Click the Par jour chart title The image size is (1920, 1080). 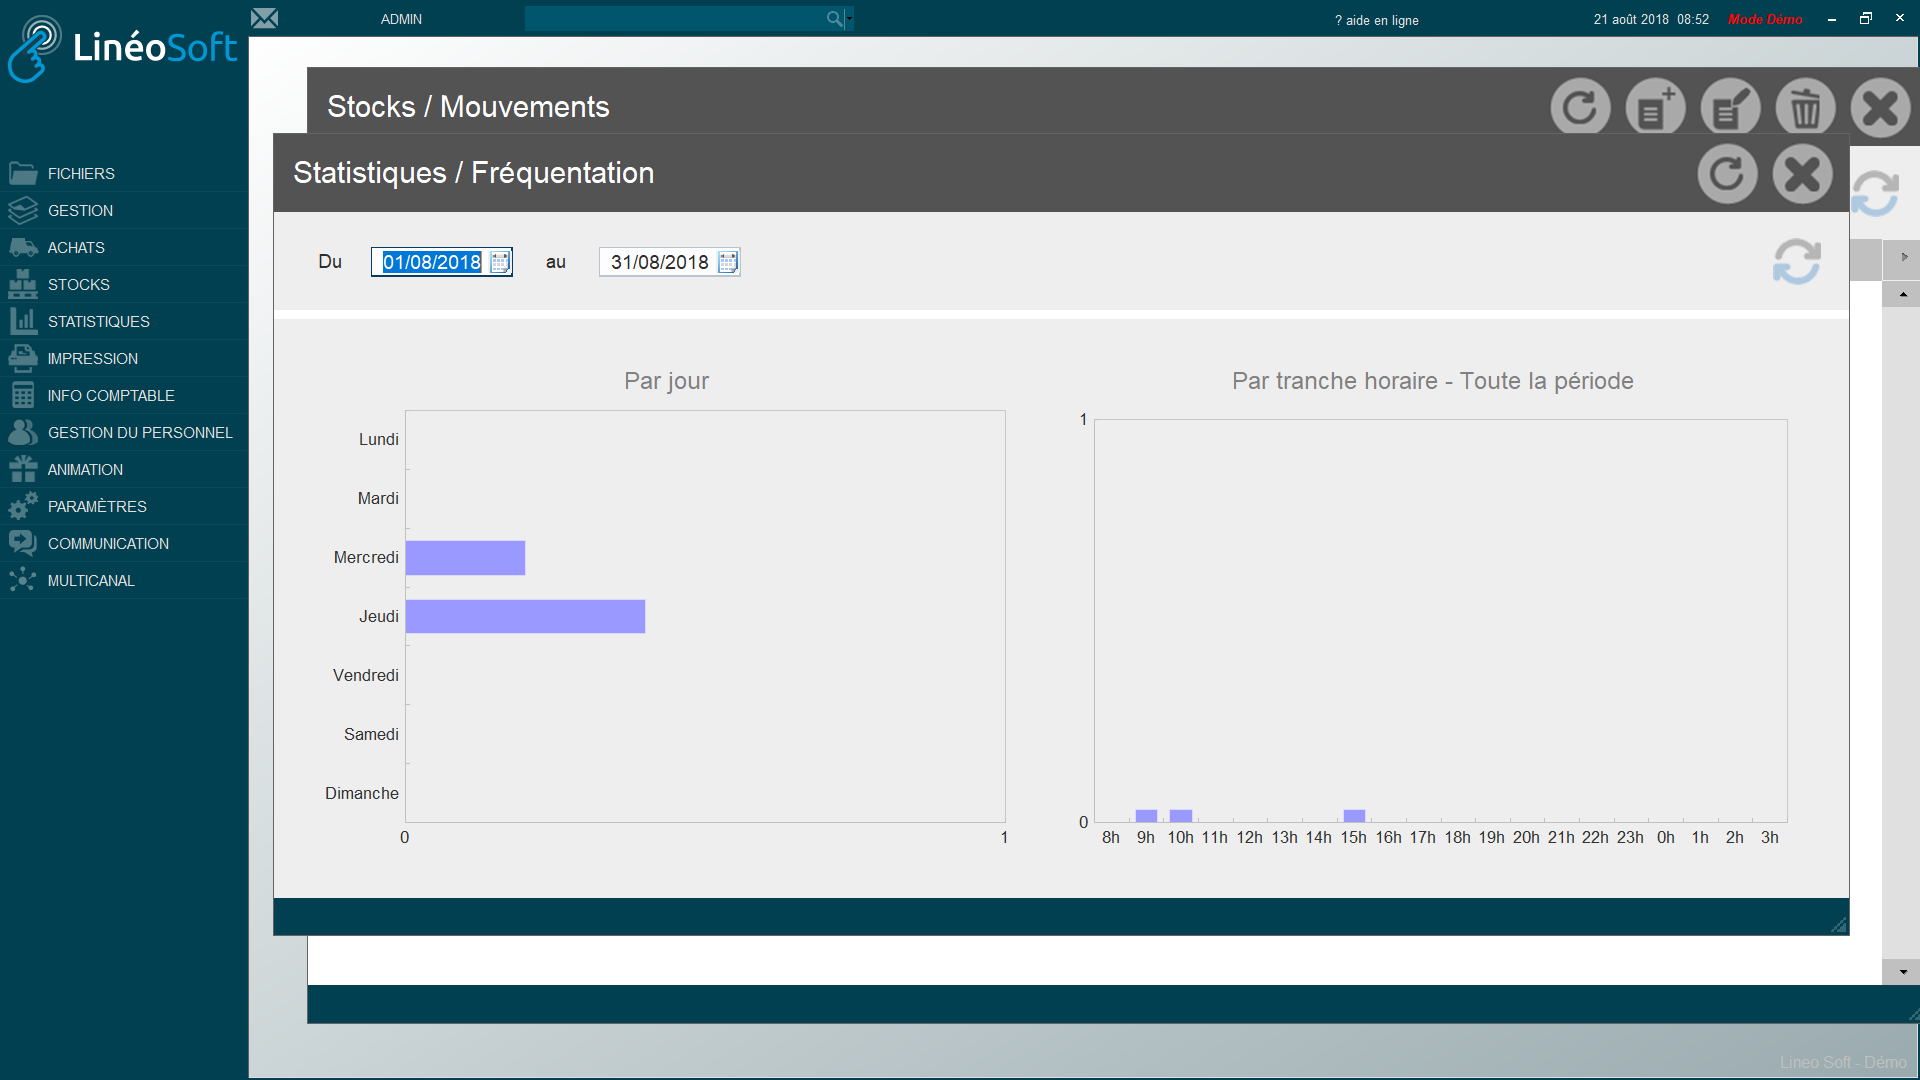pos(666,381)
